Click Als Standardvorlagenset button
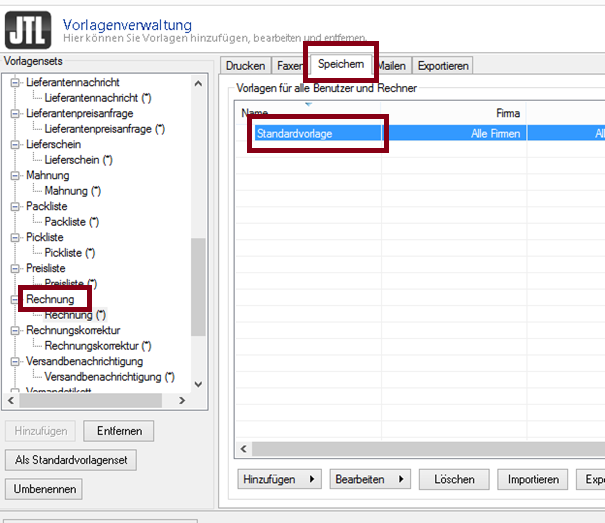This screenshot has height=523, width=605. [x=70, y=460]
